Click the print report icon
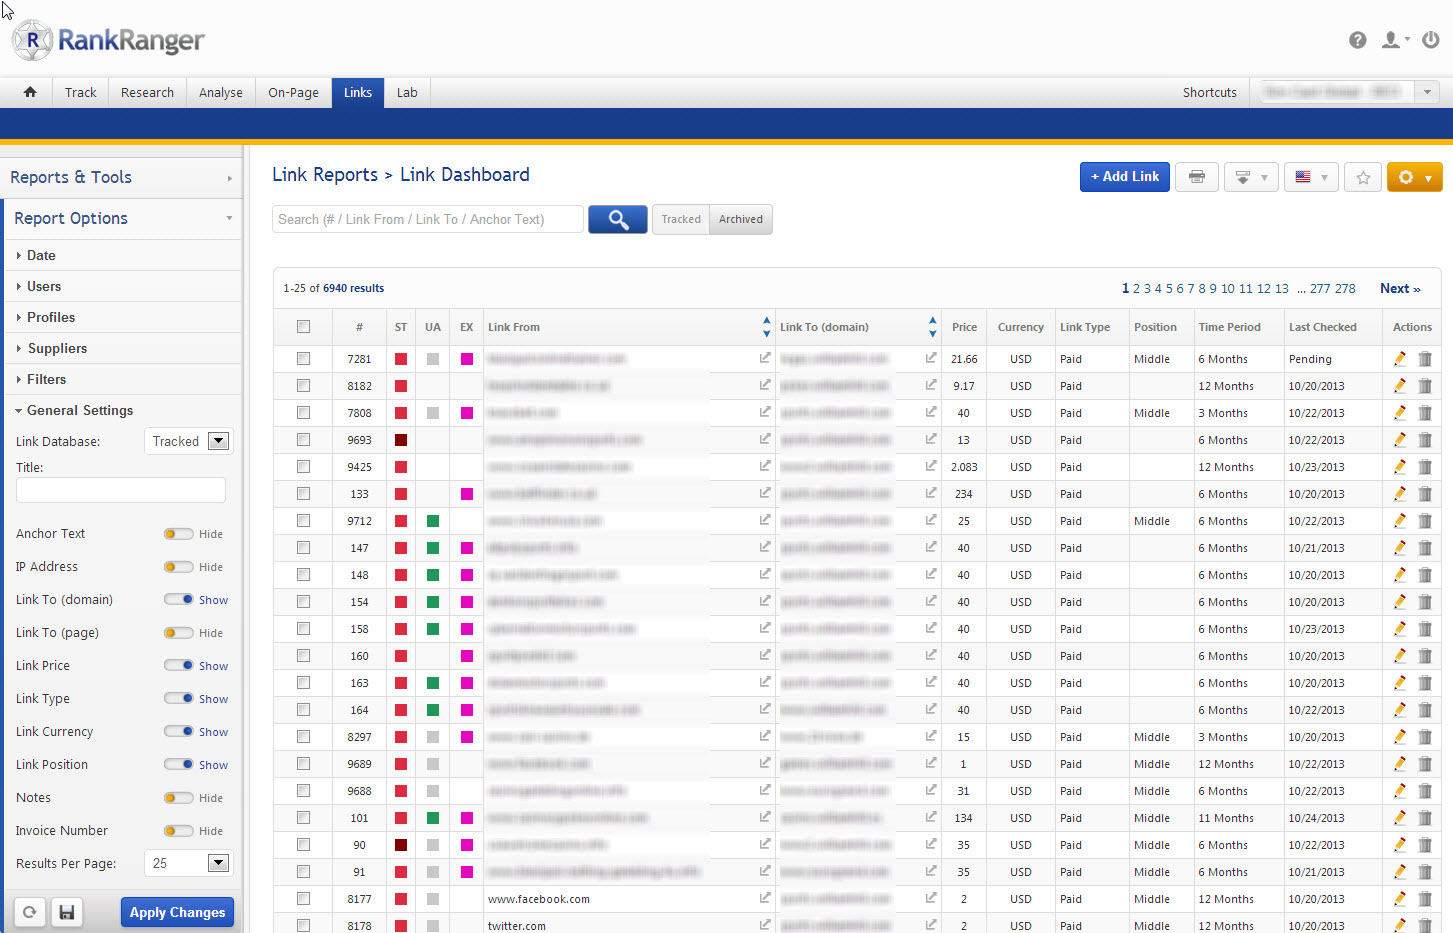 click(x=1196, y=177)
